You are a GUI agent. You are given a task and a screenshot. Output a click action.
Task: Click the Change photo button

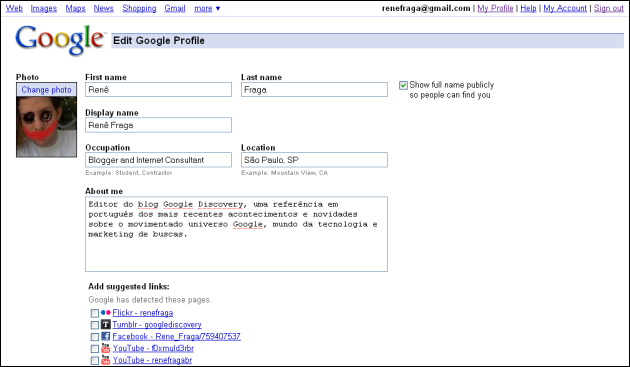coord(46,90)
